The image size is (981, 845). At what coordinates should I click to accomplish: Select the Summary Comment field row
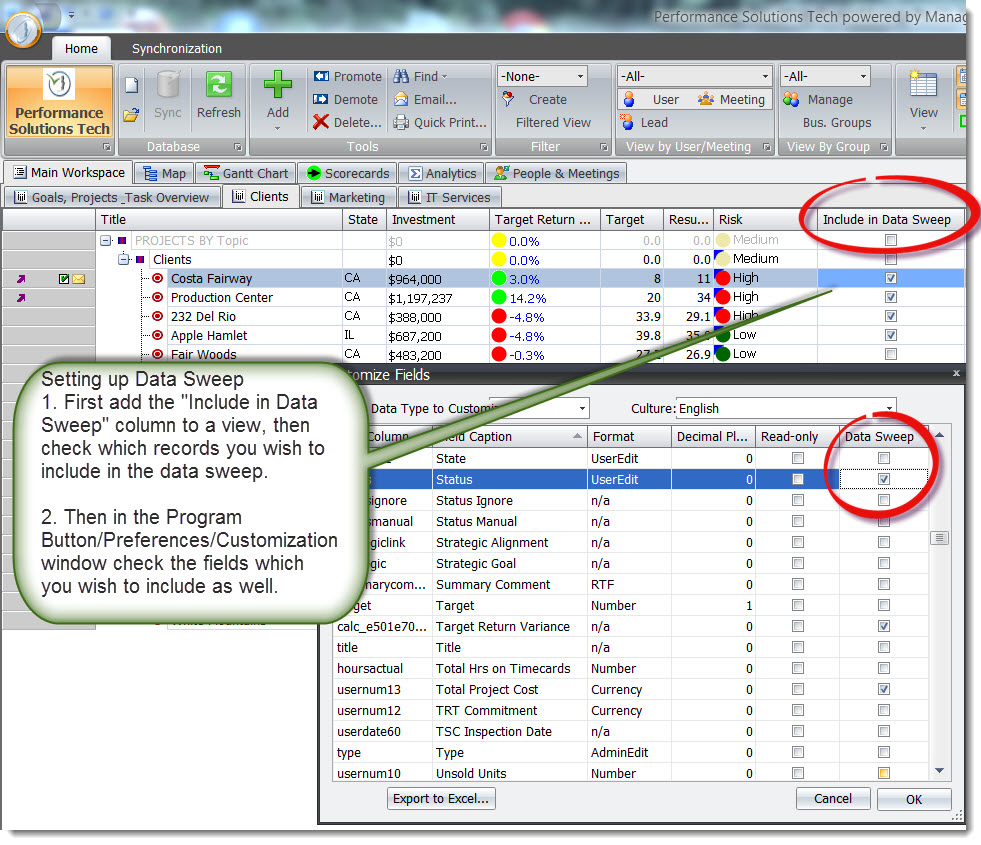[x=631, y=585]
